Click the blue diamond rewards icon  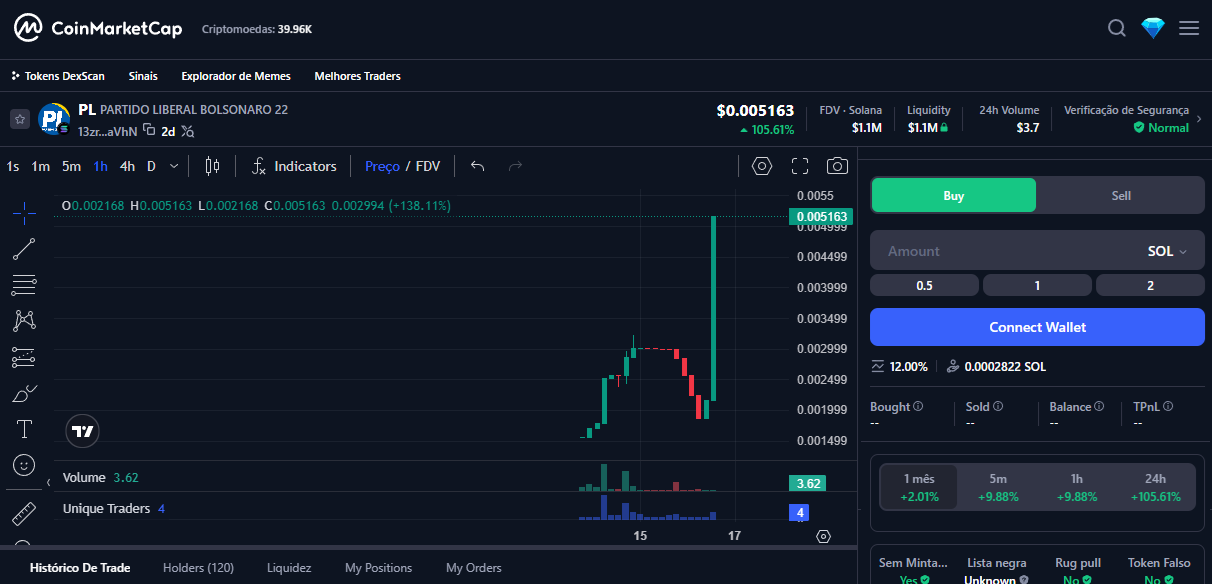coord(1153,29)
